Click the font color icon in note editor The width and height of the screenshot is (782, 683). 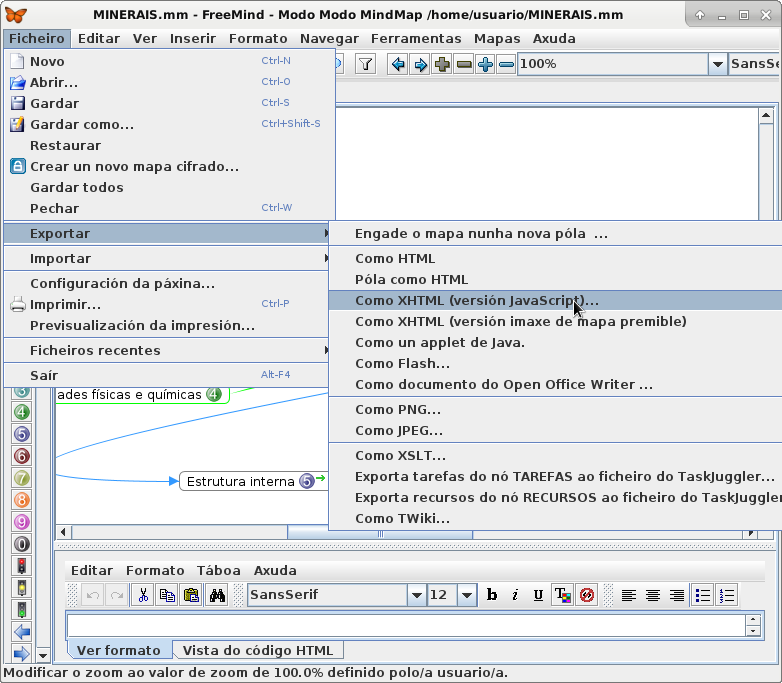[x=562, y=595]
